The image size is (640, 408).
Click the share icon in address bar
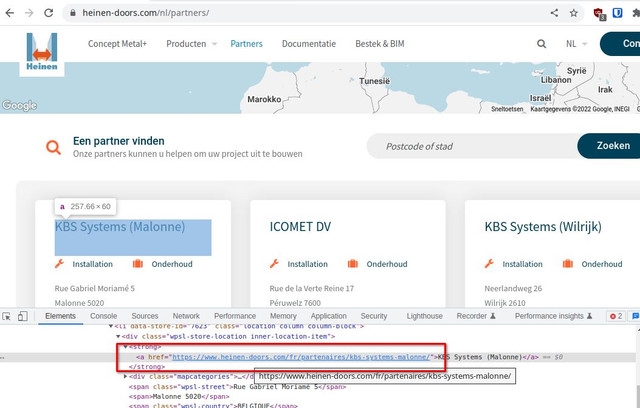(554, 13)
